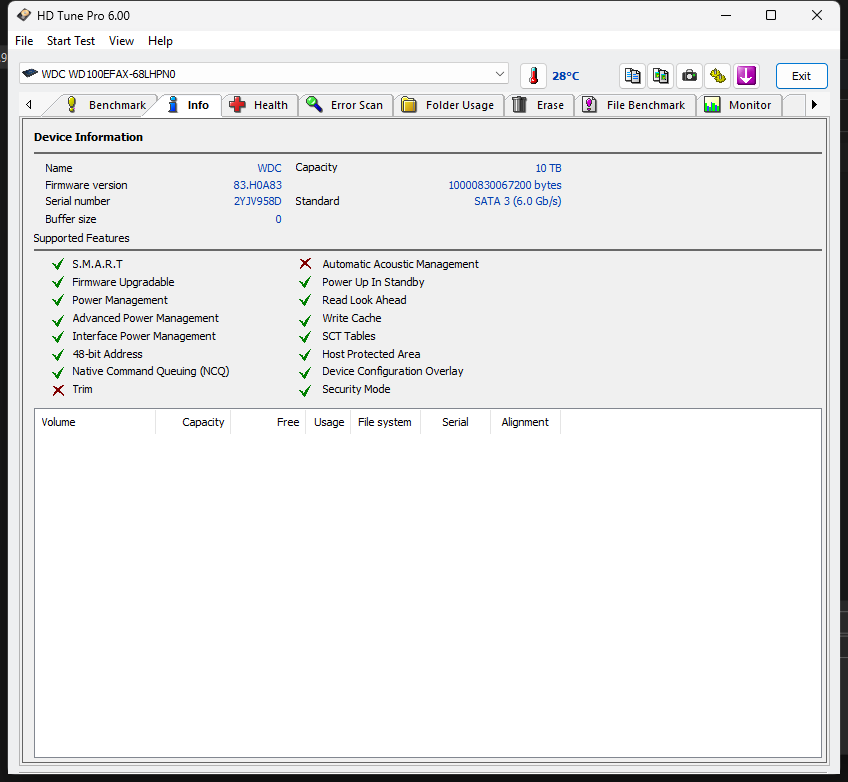Click the HD Tune Pro title bar icon
Screen dimensions: 848x782
[24, 15]
